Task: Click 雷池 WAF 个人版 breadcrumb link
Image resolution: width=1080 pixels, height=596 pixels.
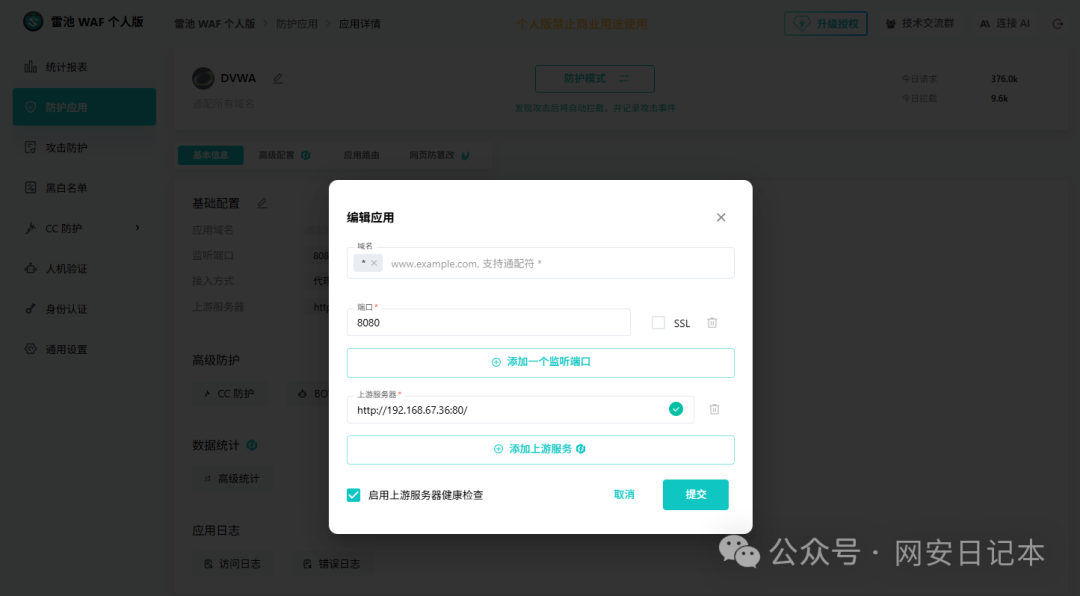Action: tap(214, 23)
